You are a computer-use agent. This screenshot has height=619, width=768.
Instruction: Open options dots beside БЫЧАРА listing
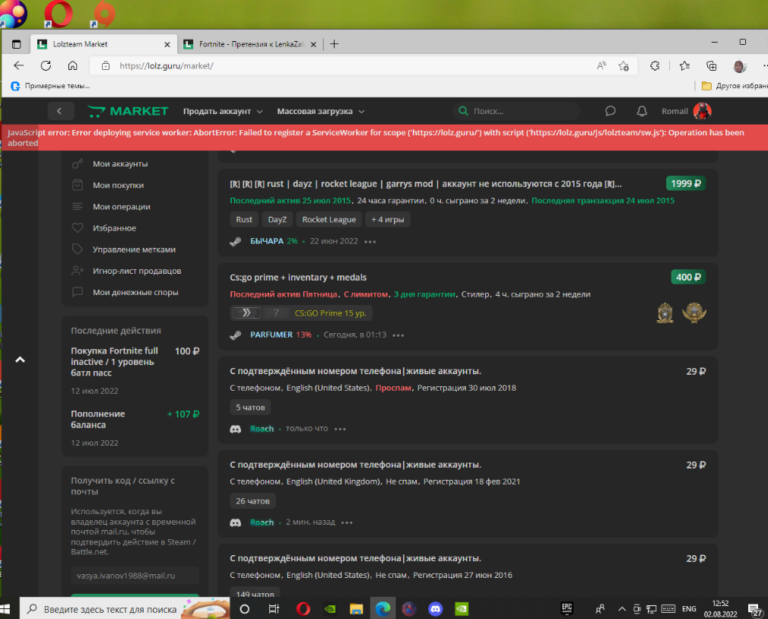[370, 241]
